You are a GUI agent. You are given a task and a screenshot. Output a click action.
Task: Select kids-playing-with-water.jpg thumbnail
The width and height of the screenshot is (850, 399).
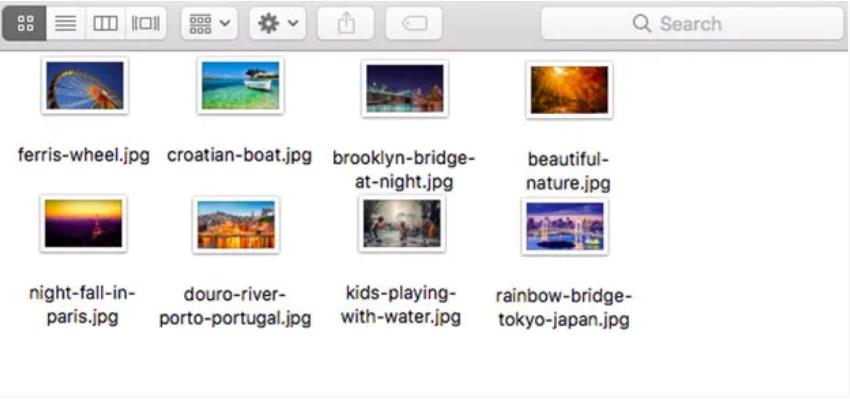coord(402,223)
